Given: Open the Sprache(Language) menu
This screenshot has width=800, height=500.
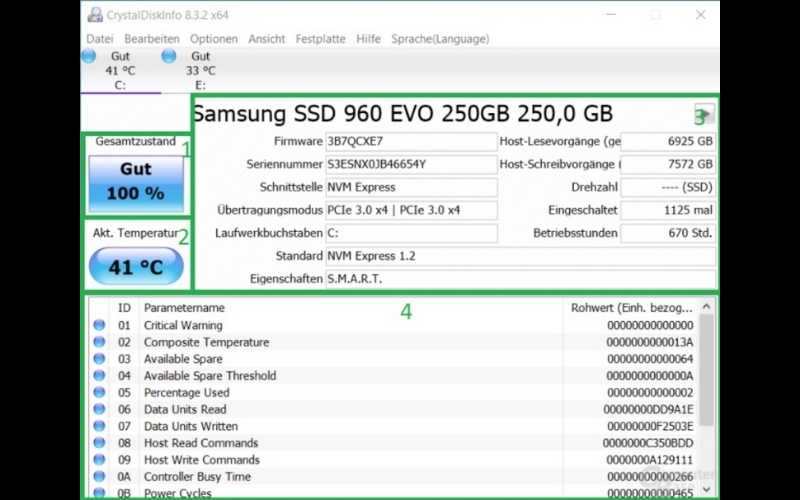Looking at the screenshot, I should coord(440,39).
